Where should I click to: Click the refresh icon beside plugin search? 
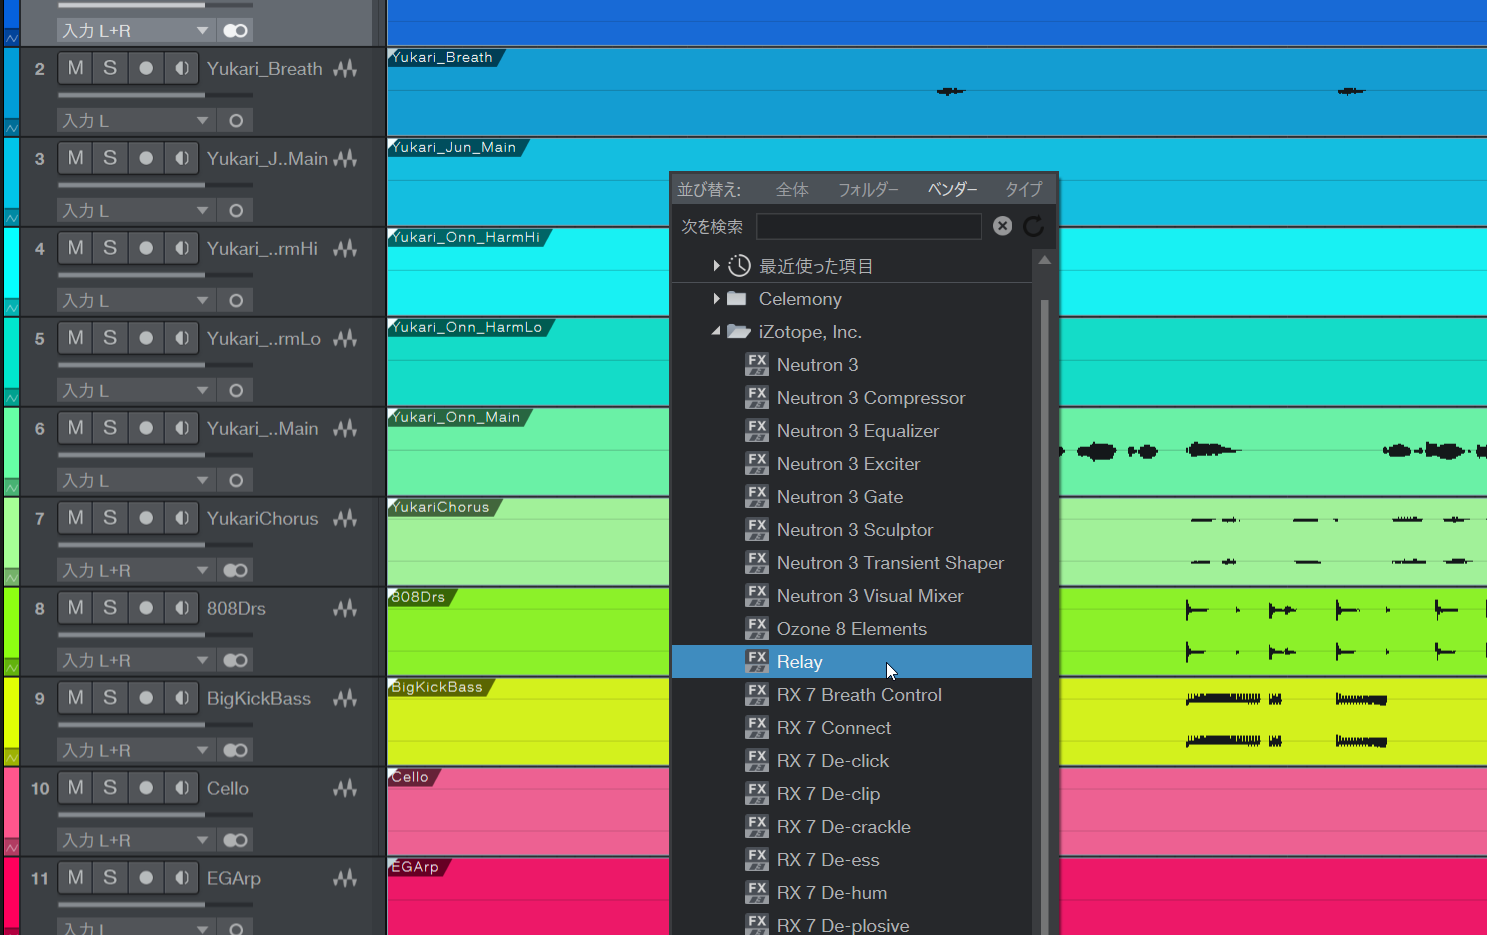pyautogui.click(x=1033, y=226)
